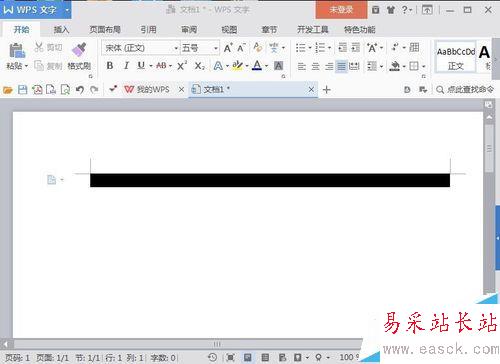Click the export PDF icon
This screenshot has height=364, width=500.
(x=37, y=90)
